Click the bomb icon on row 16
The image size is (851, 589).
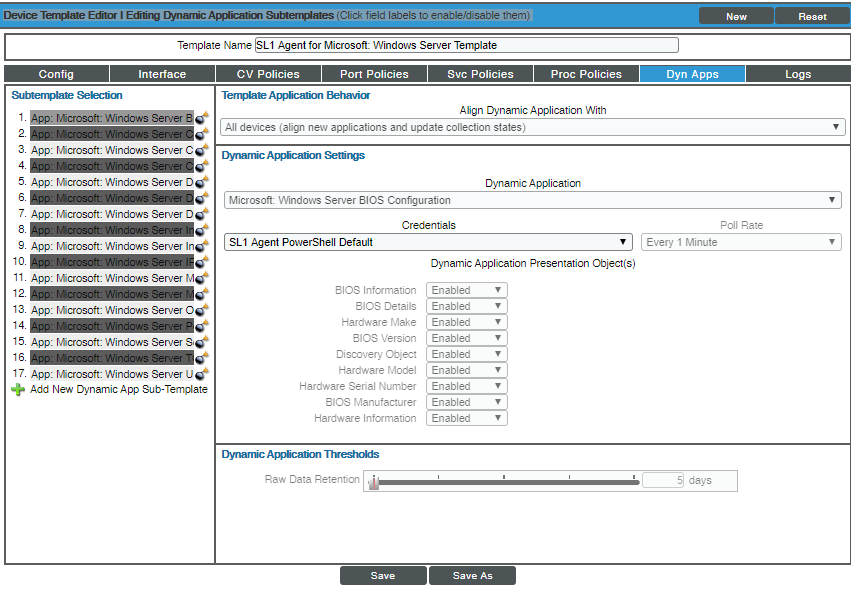click(201, 358)
